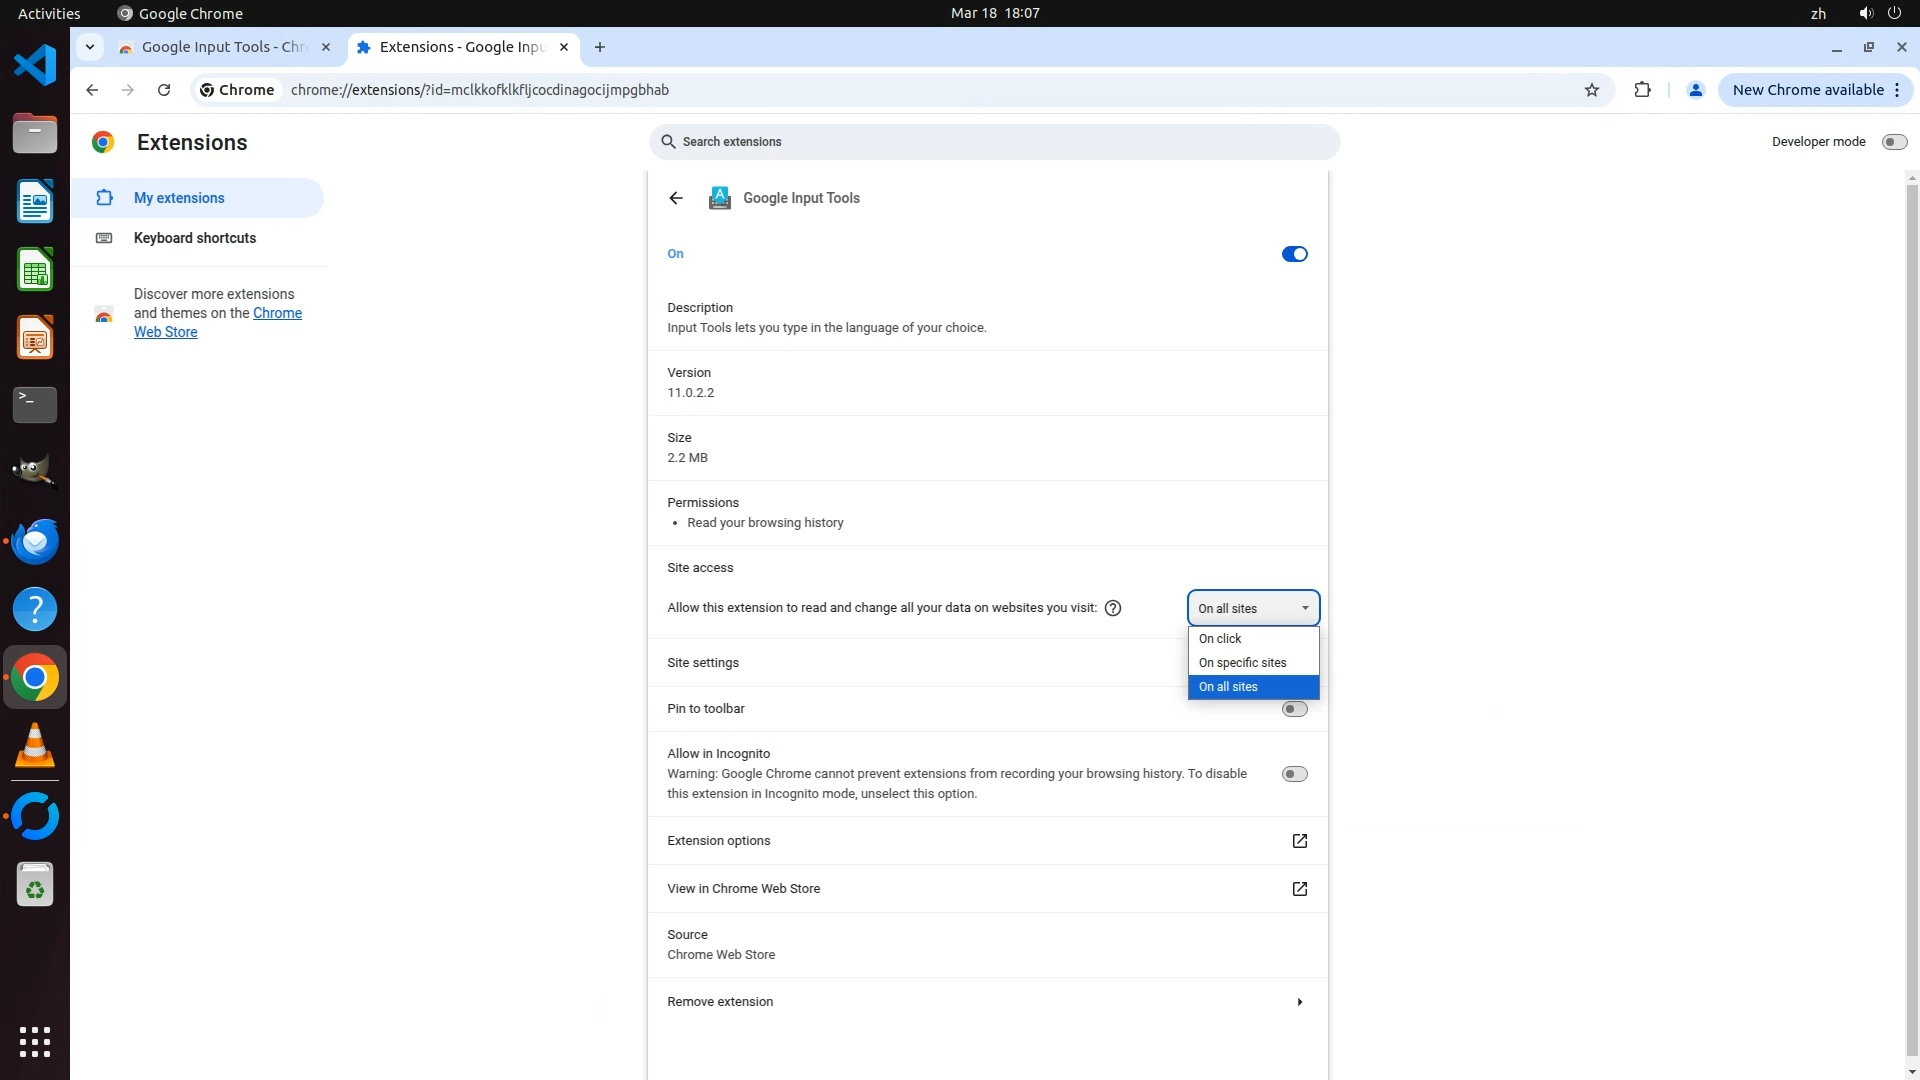Expand the Remove extension arrow
Viewport: 1920px width, 1080px height.
point(1299,1002)
